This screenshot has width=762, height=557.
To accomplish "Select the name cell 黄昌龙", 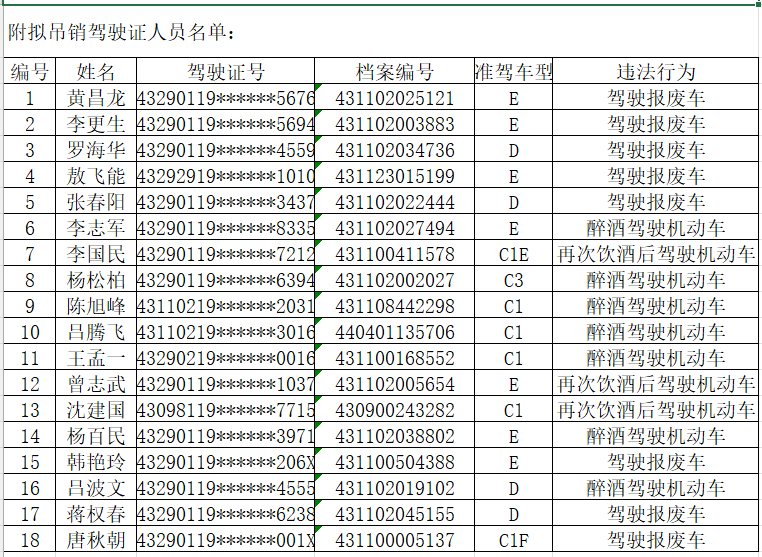I will pyautogui.click(x=96, y=98).
